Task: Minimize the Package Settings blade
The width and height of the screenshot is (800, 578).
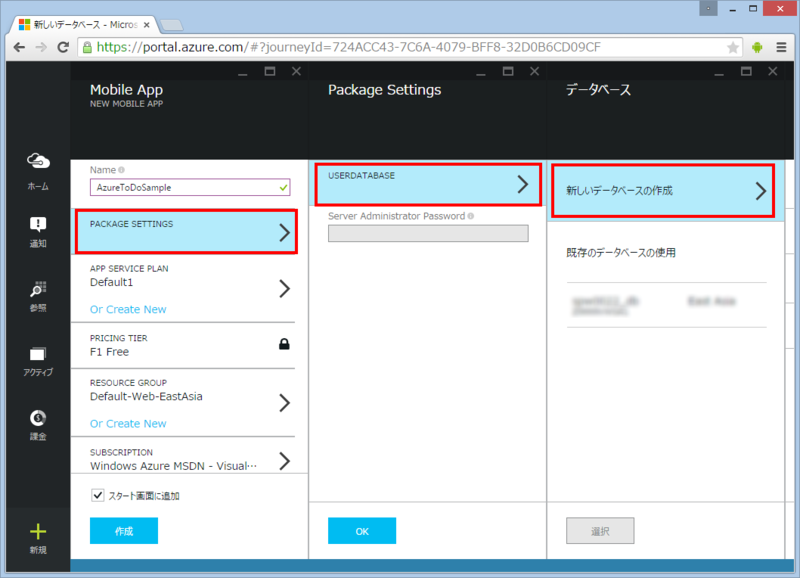Action: (x=481, y=72)
